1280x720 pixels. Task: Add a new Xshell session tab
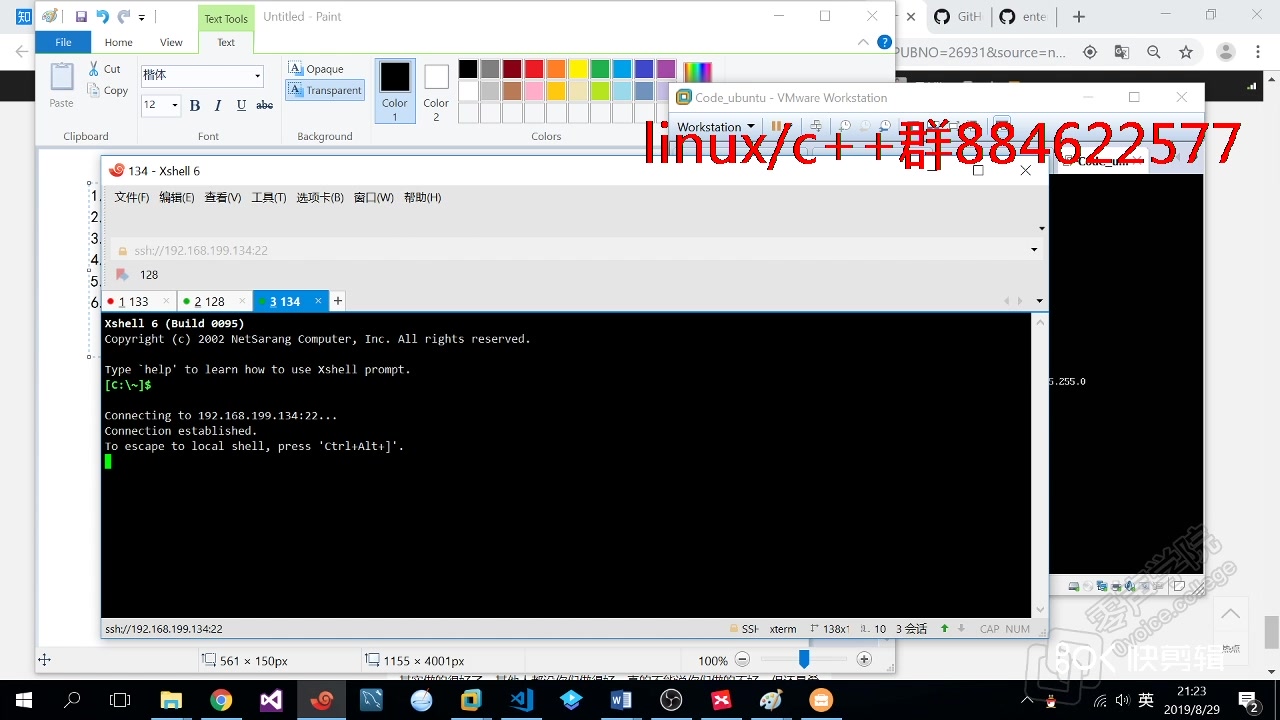point(338,300)
